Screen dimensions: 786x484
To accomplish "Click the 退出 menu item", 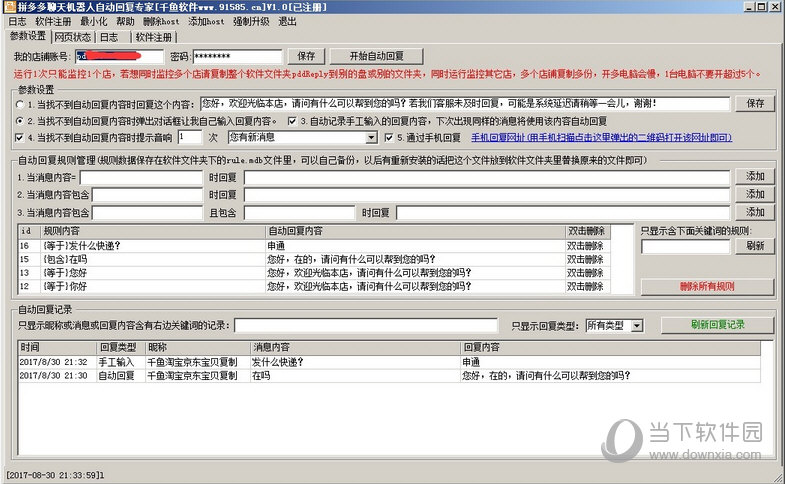I will 287,22.
